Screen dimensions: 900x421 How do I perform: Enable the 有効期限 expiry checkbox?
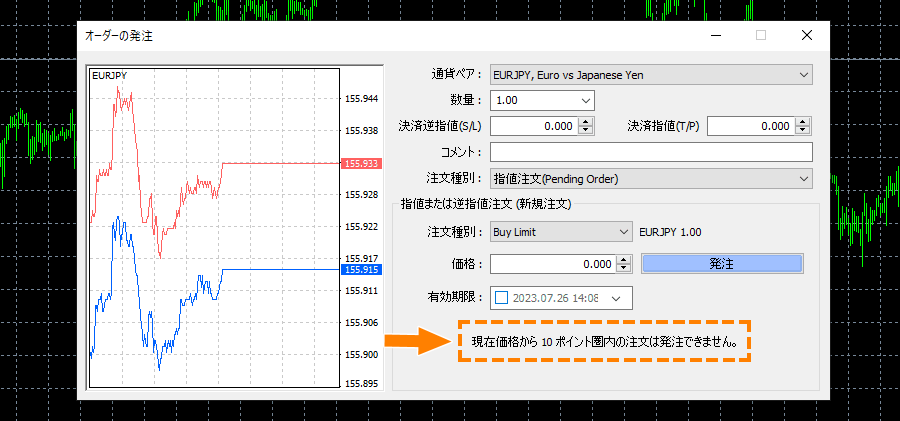501,297
